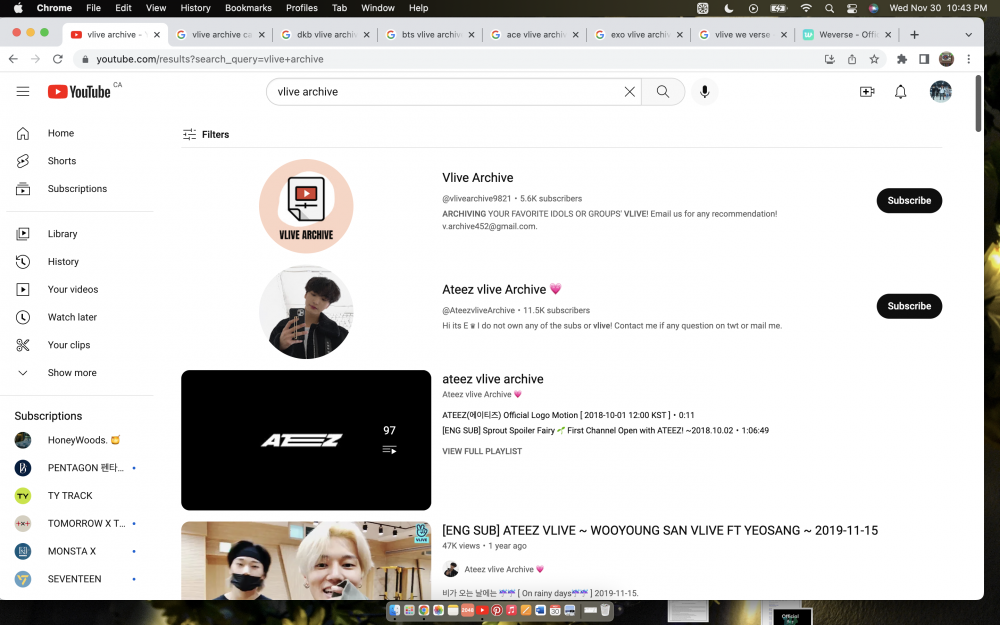Start voice search with microphone icon

click(x=705, y=92)
